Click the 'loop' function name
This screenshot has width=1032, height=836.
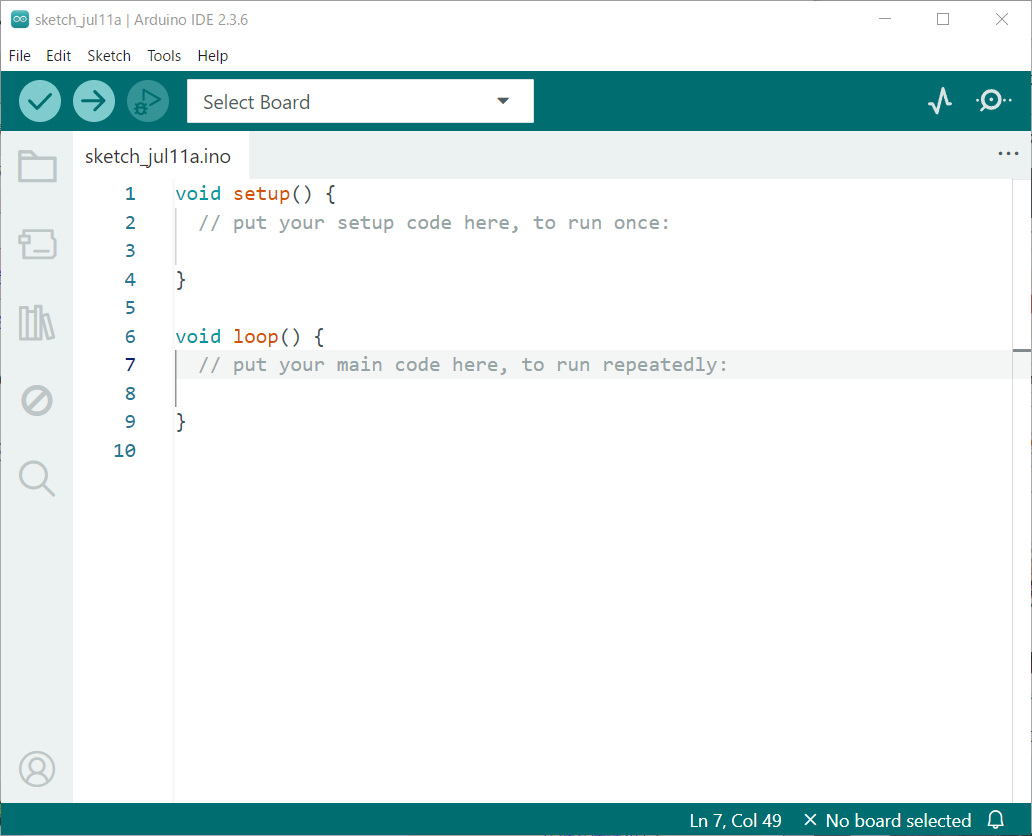pyautogui.click(x=255, y=336)
